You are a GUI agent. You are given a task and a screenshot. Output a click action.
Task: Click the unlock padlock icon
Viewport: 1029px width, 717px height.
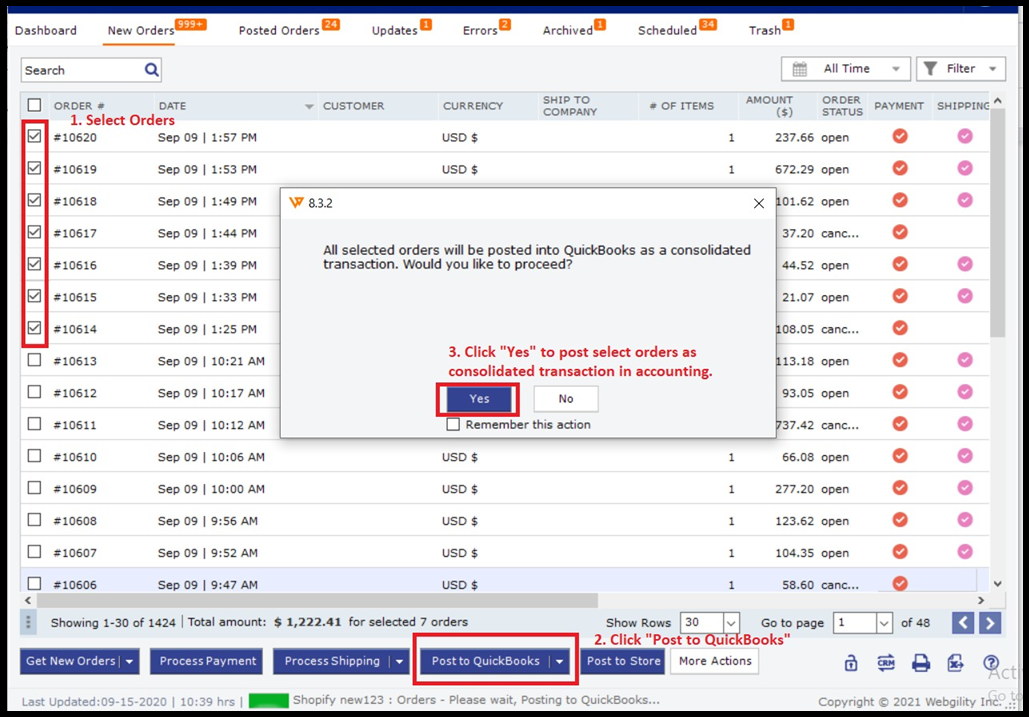click(851, 663)
